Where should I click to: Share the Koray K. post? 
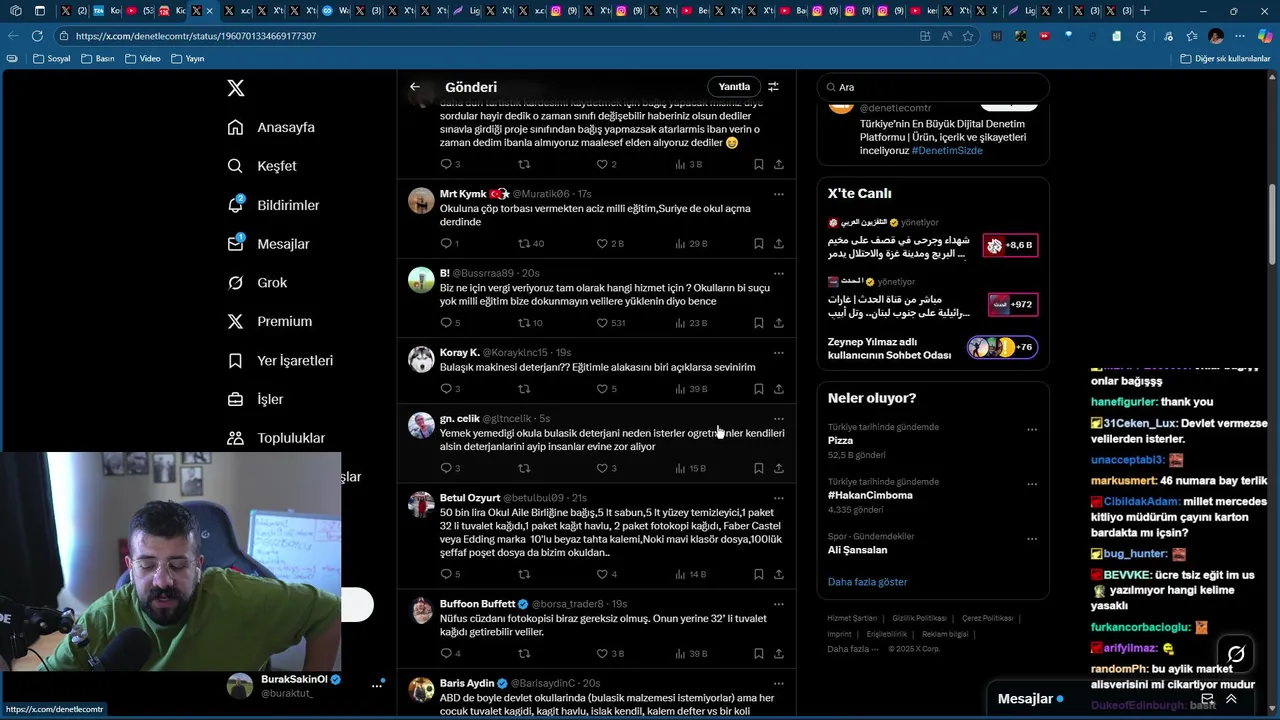click(x=778, y=389)
